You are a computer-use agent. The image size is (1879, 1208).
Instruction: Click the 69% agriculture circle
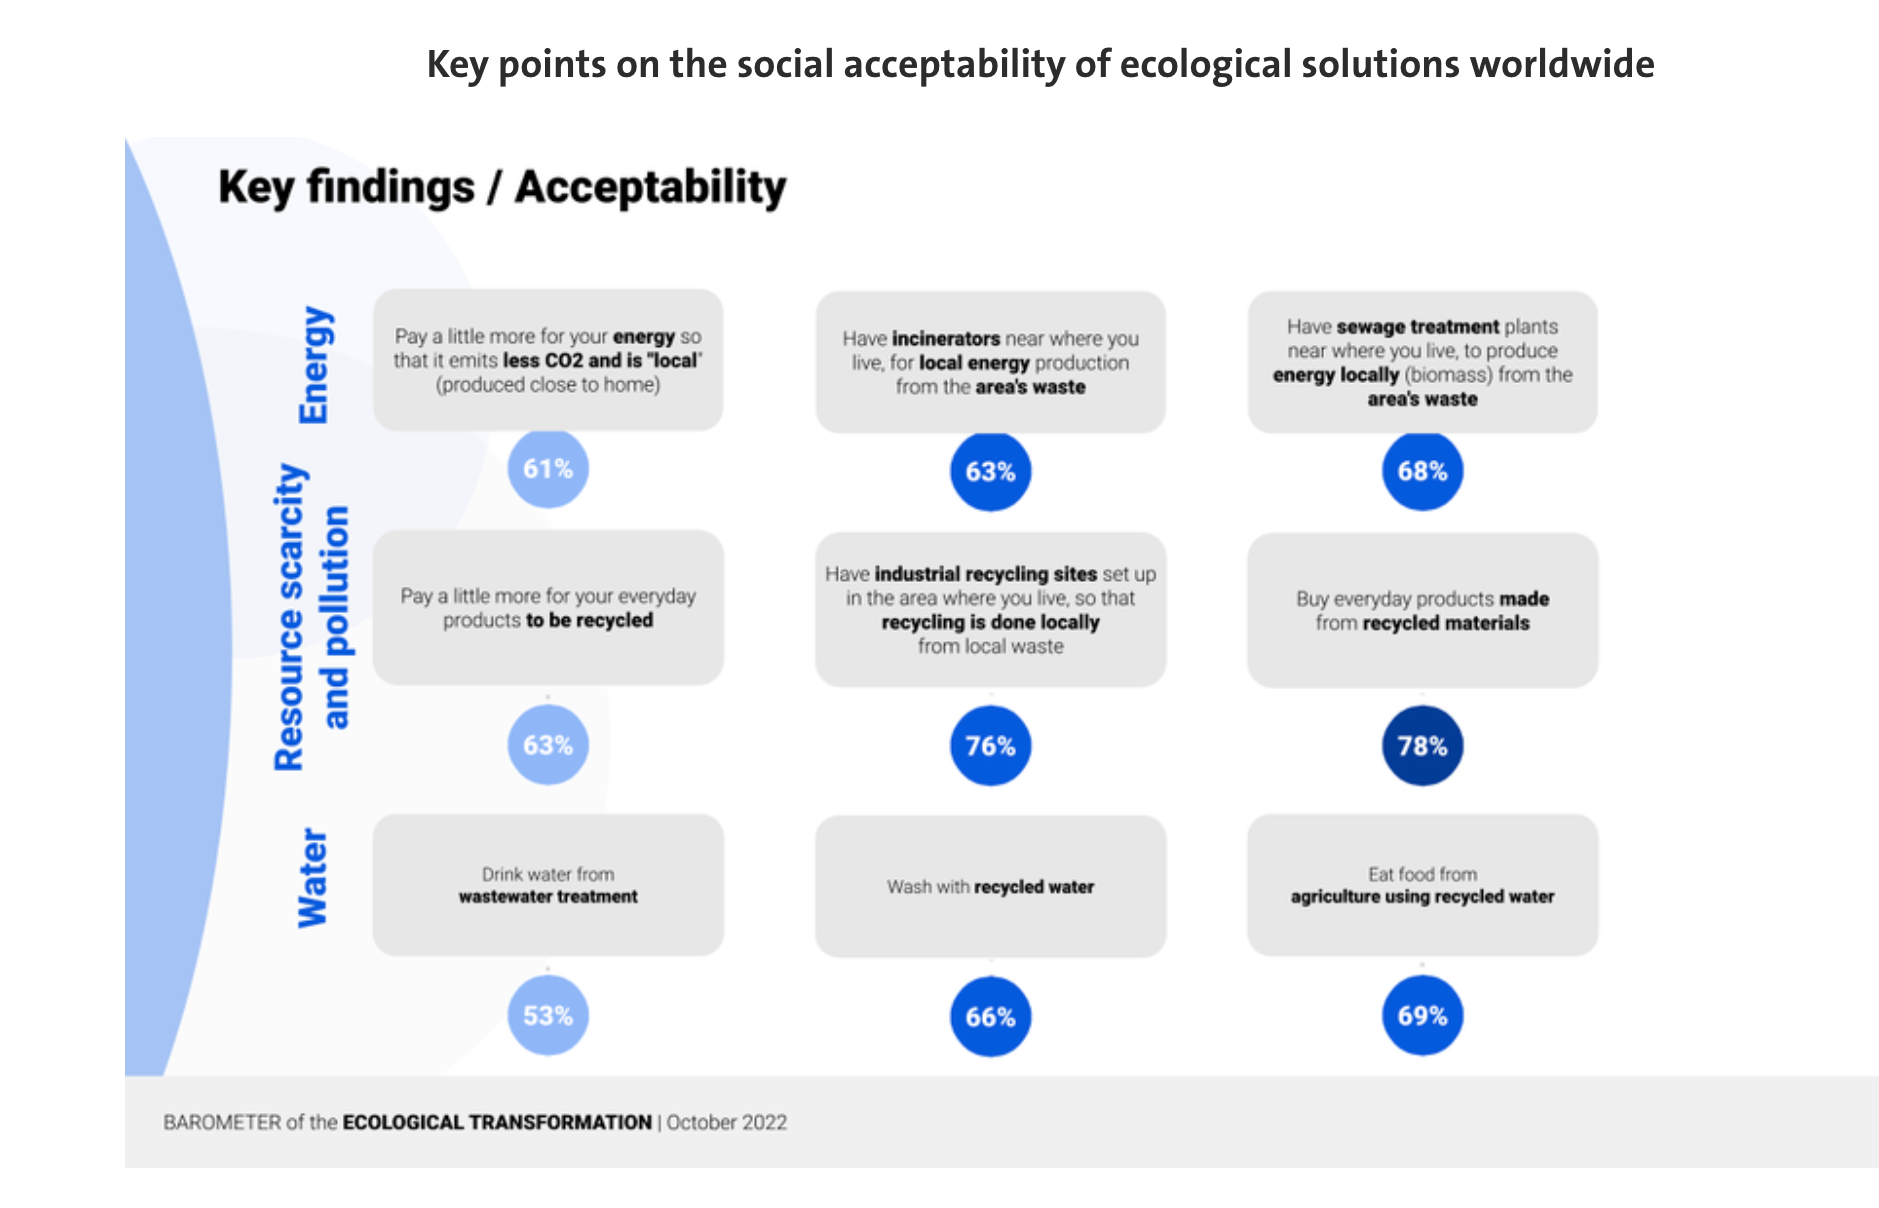[x=1422, y=1016]
